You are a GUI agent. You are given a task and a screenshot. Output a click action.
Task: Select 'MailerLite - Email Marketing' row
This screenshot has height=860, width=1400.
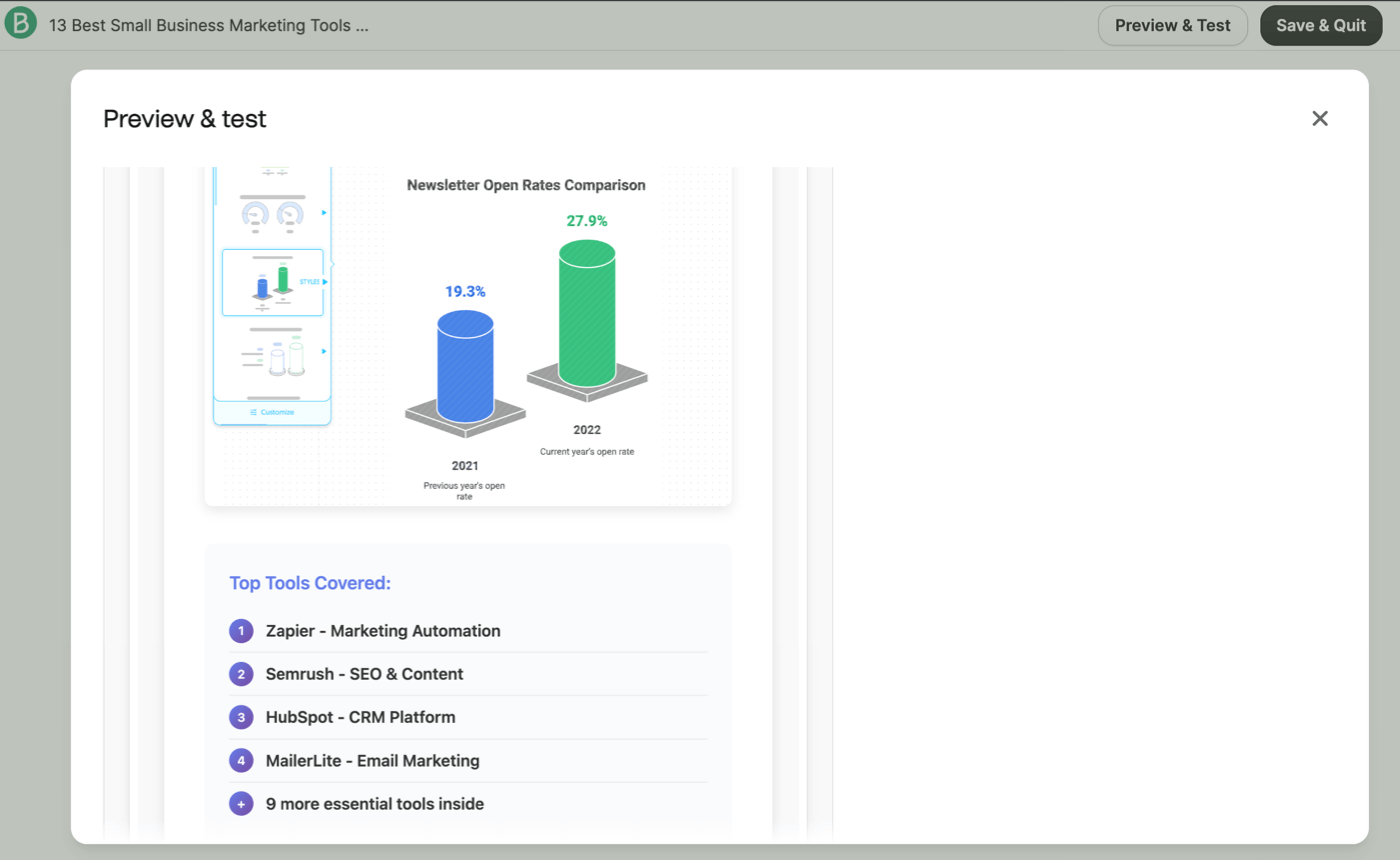point(468,760)
